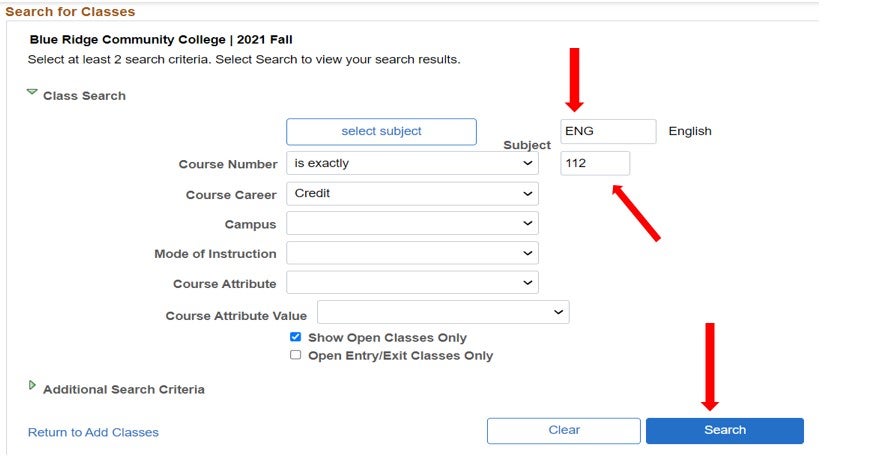Screen dimensions: 877x464
Task: Follow the Return to Add Classes link
Action: tap(93, 432)
